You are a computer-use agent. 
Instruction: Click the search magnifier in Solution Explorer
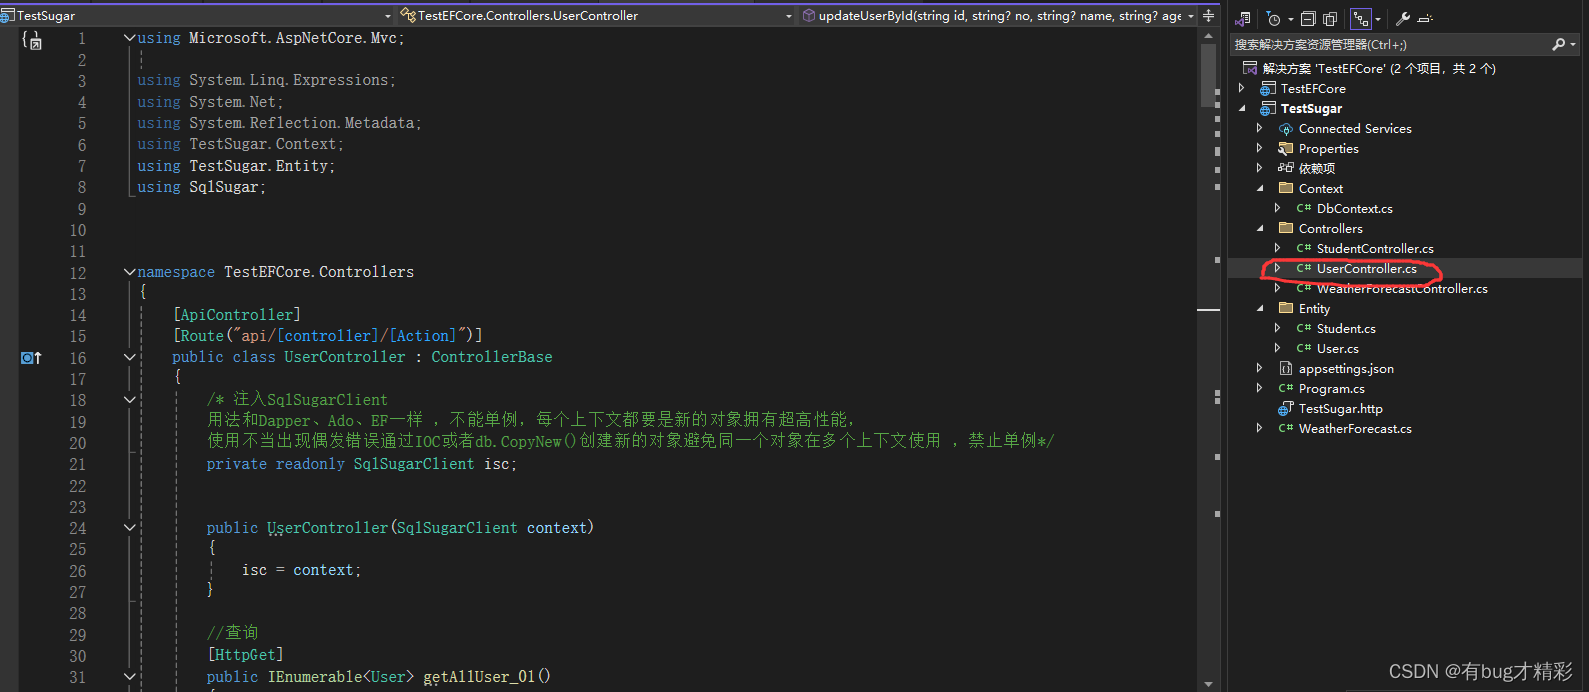(x=1558, y=44)
